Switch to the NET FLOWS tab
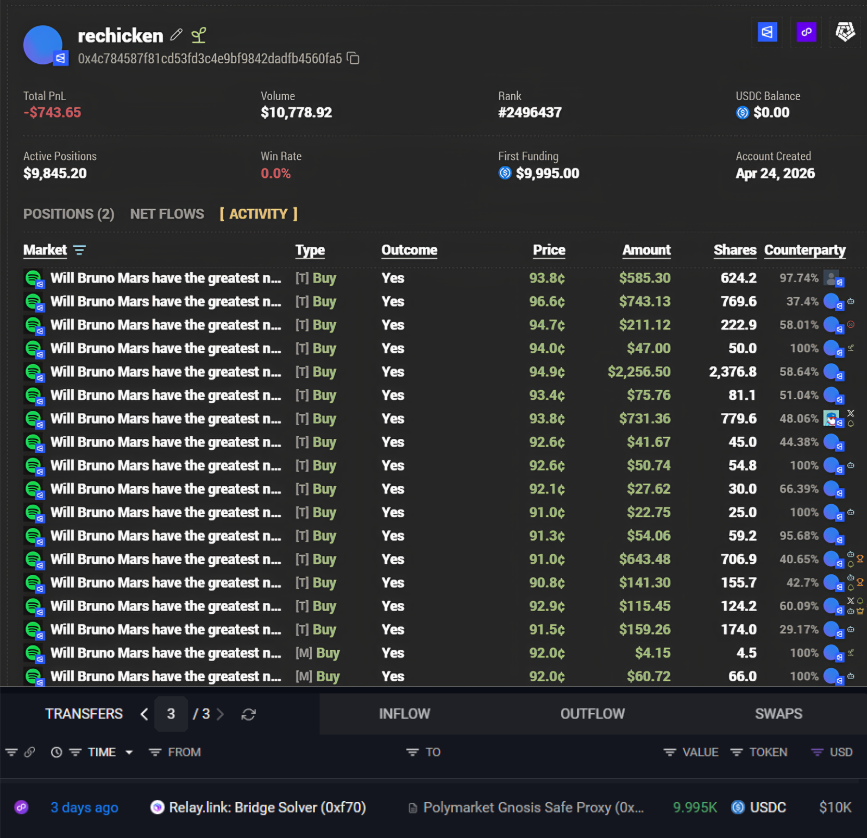The width and height of the screenshot is (867, 838). [x=167, y=214]
